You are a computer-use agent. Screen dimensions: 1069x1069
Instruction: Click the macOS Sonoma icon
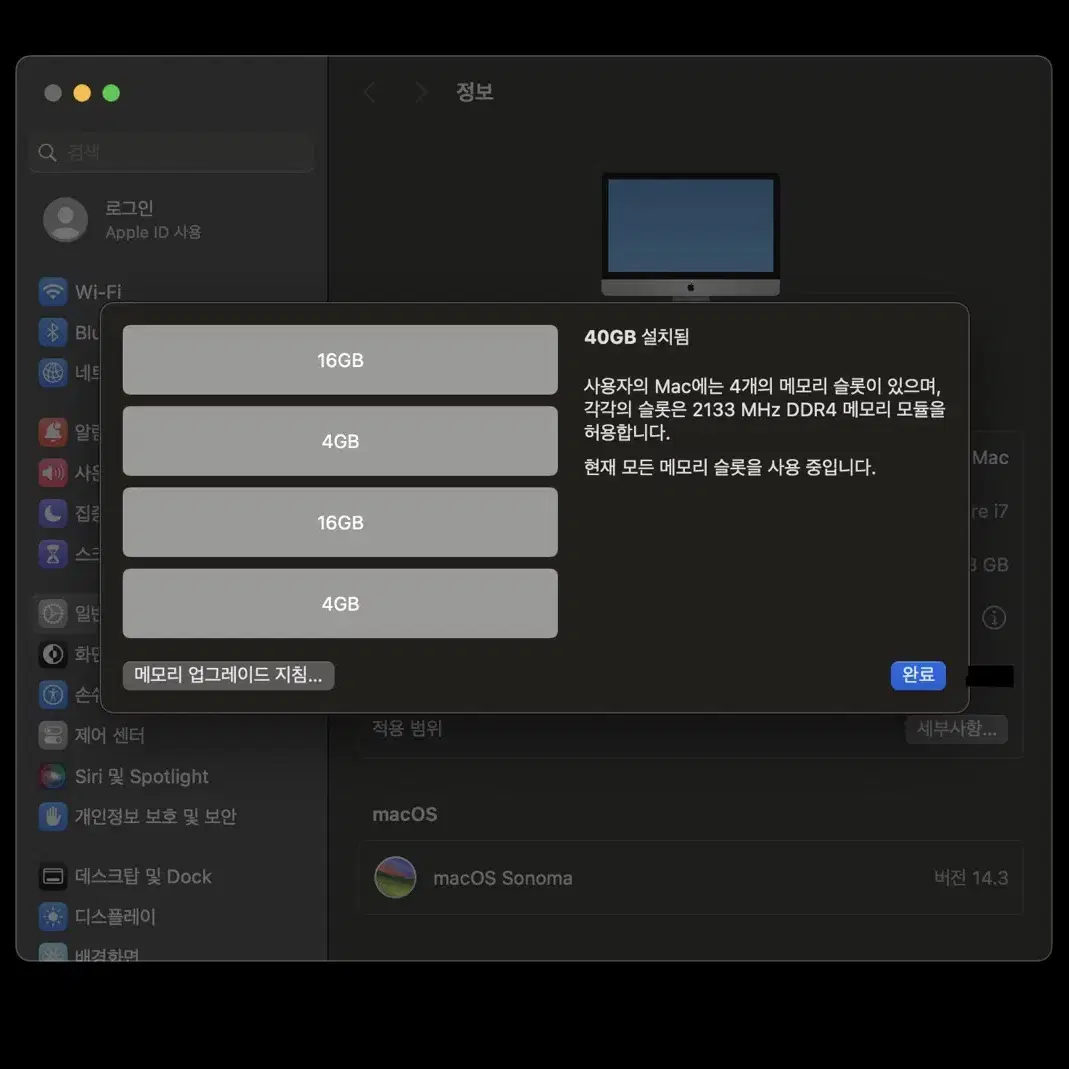(x=395, y=877)
